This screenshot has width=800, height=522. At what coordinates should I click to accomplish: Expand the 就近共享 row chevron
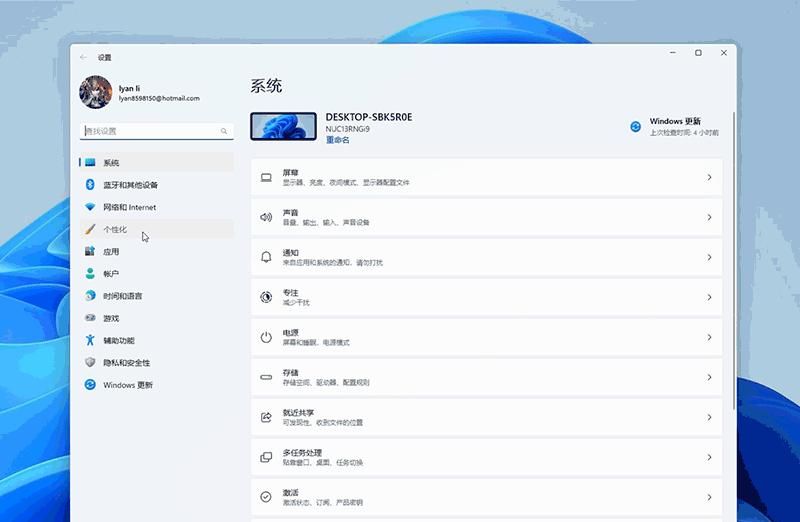(709, 417)
